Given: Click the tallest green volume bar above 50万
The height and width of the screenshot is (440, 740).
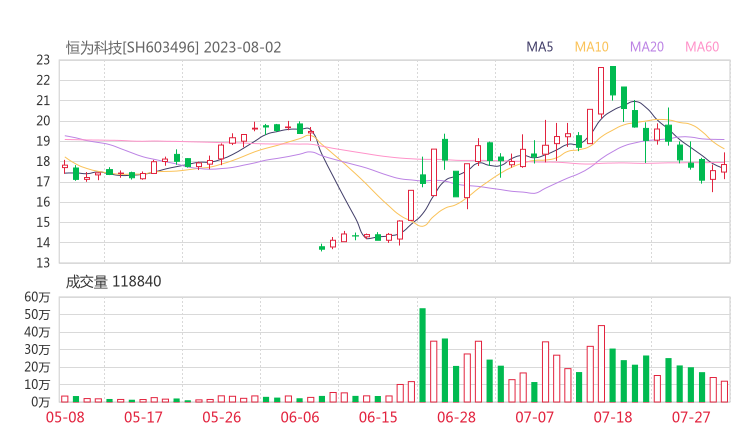Looking at the screenshot, I should [422, 355].
